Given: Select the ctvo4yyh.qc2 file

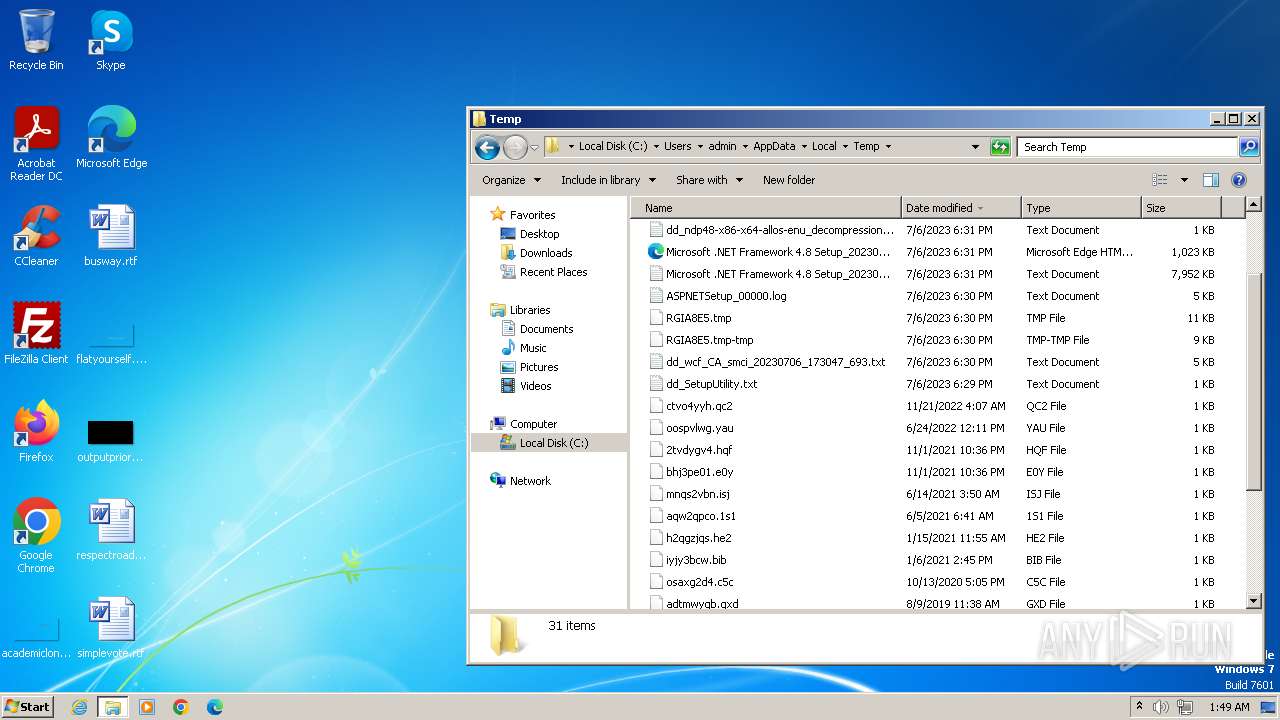Looking at the screenshot, I should coord(699,406).
